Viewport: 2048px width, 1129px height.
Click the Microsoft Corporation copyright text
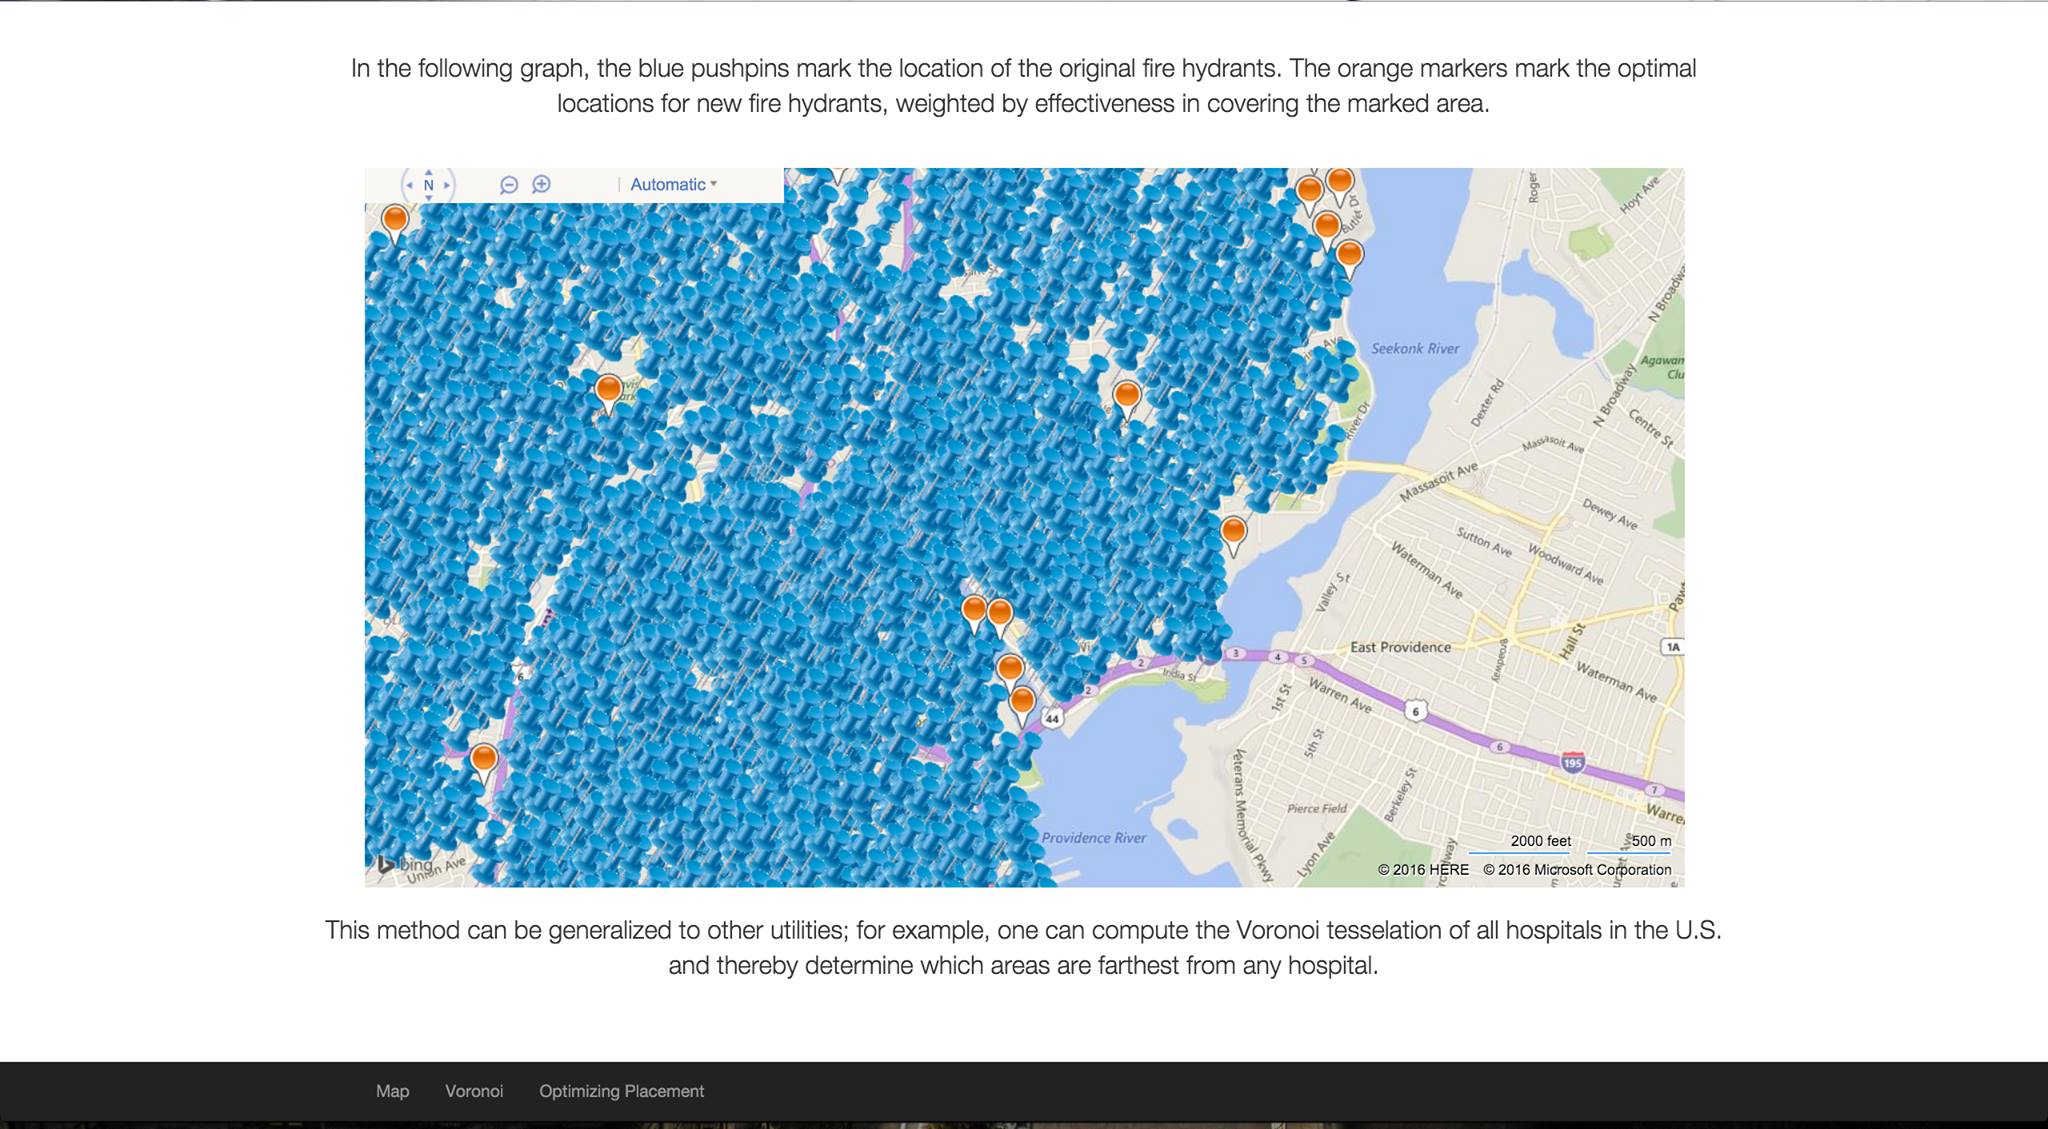click(x=1577, y=869)
